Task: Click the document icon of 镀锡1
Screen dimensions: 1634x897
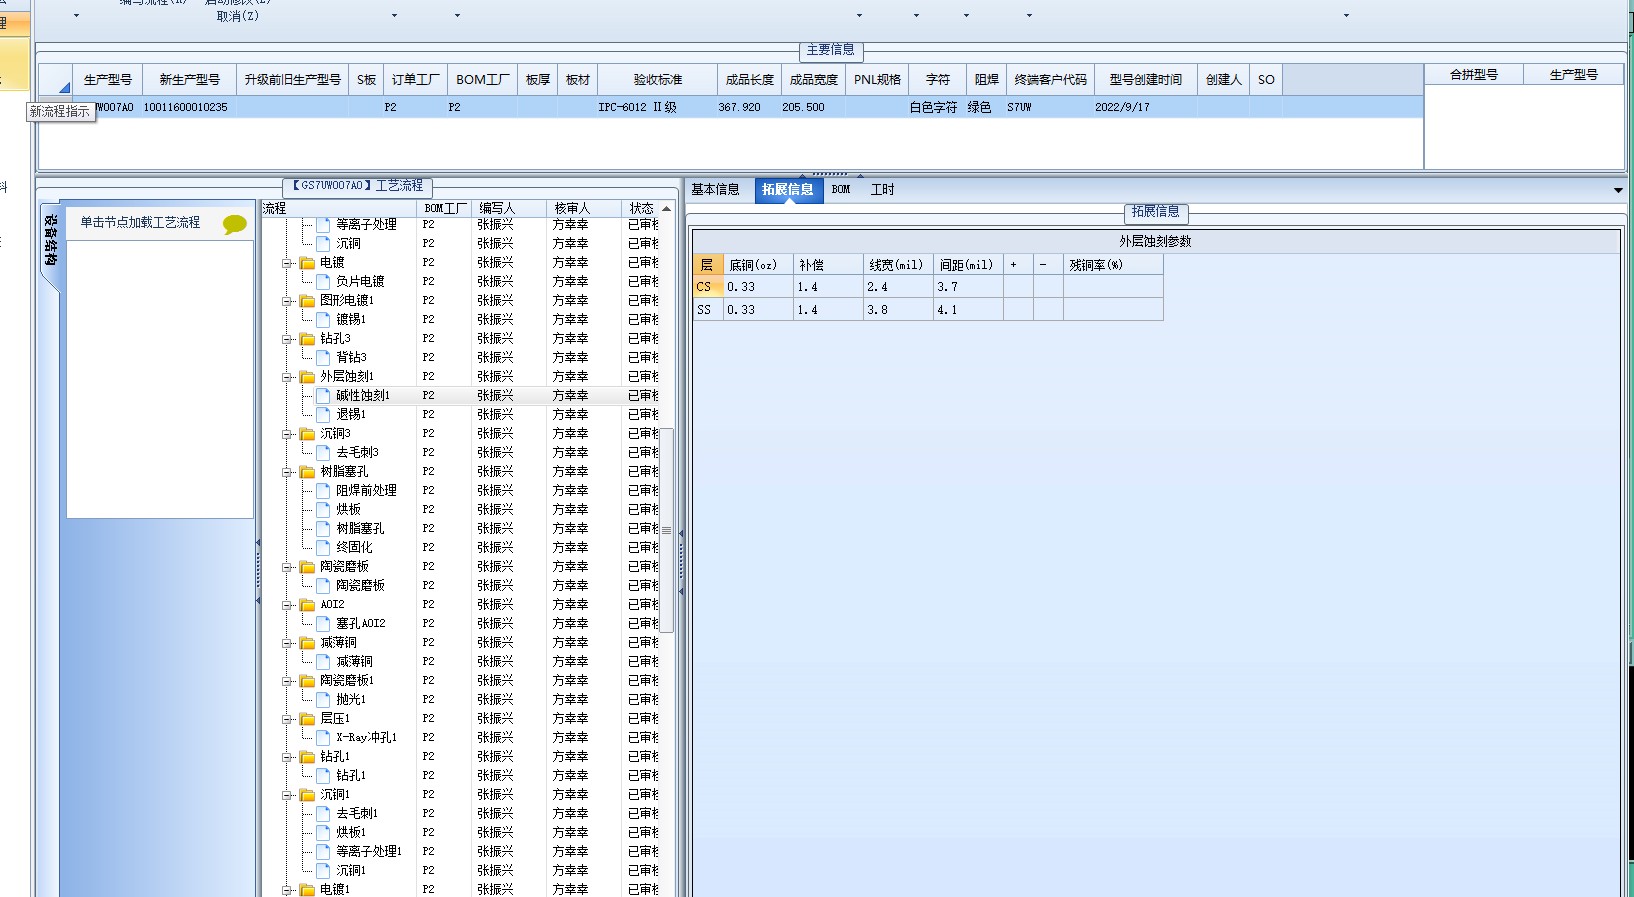Action: coord(323,319)
